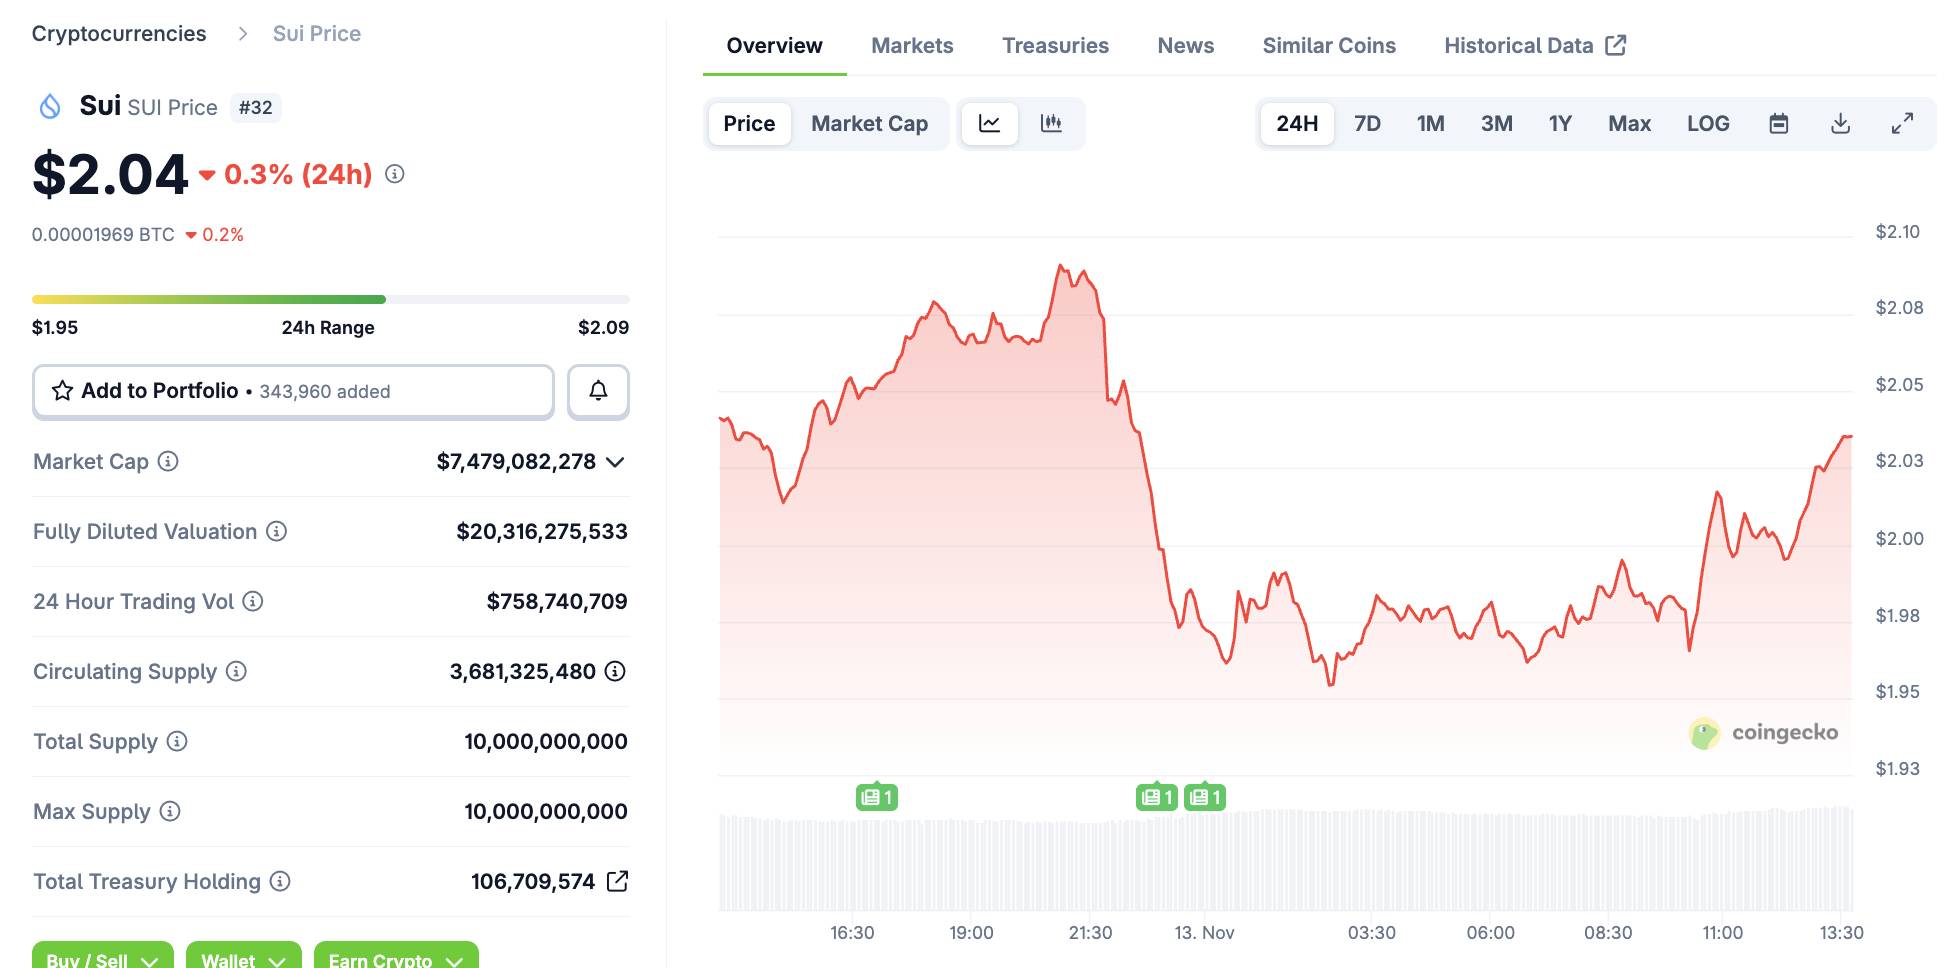The width and height of the screenshot is (1946, 968).
Task: Select the line chart icon
Action: tap(989, 123)
